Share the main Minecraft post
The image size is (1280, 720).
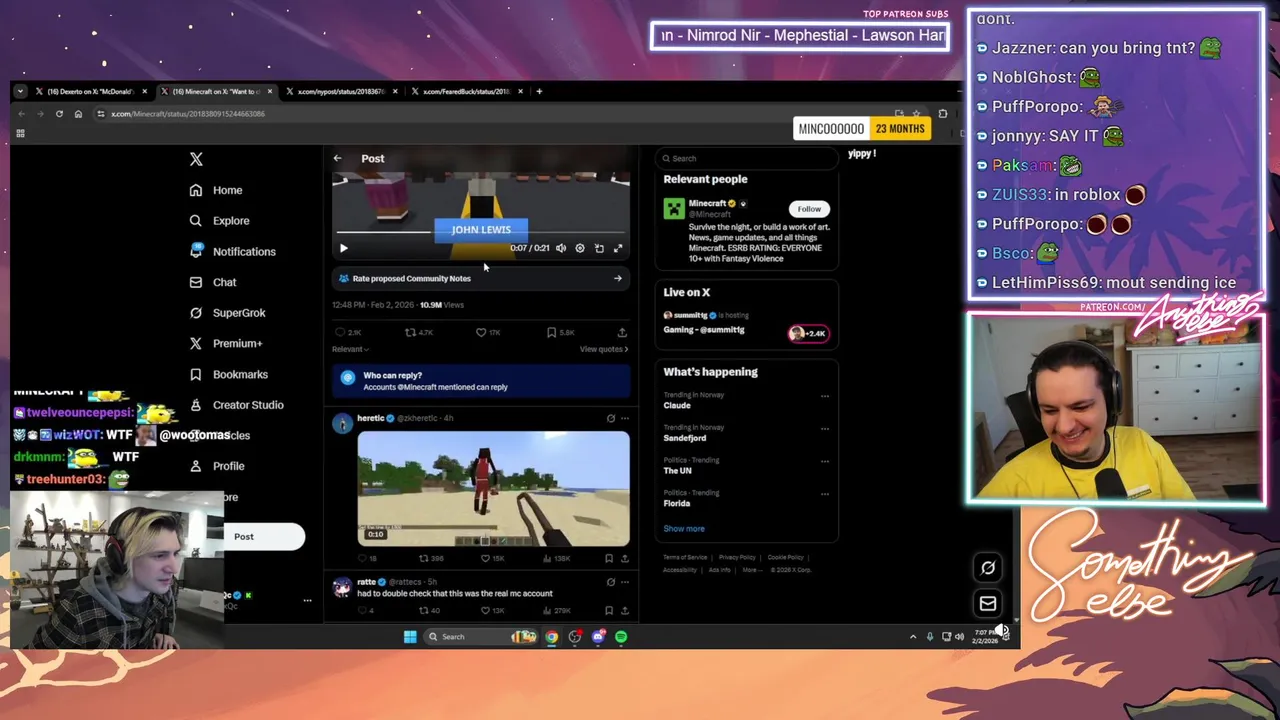tap(622, 332)
